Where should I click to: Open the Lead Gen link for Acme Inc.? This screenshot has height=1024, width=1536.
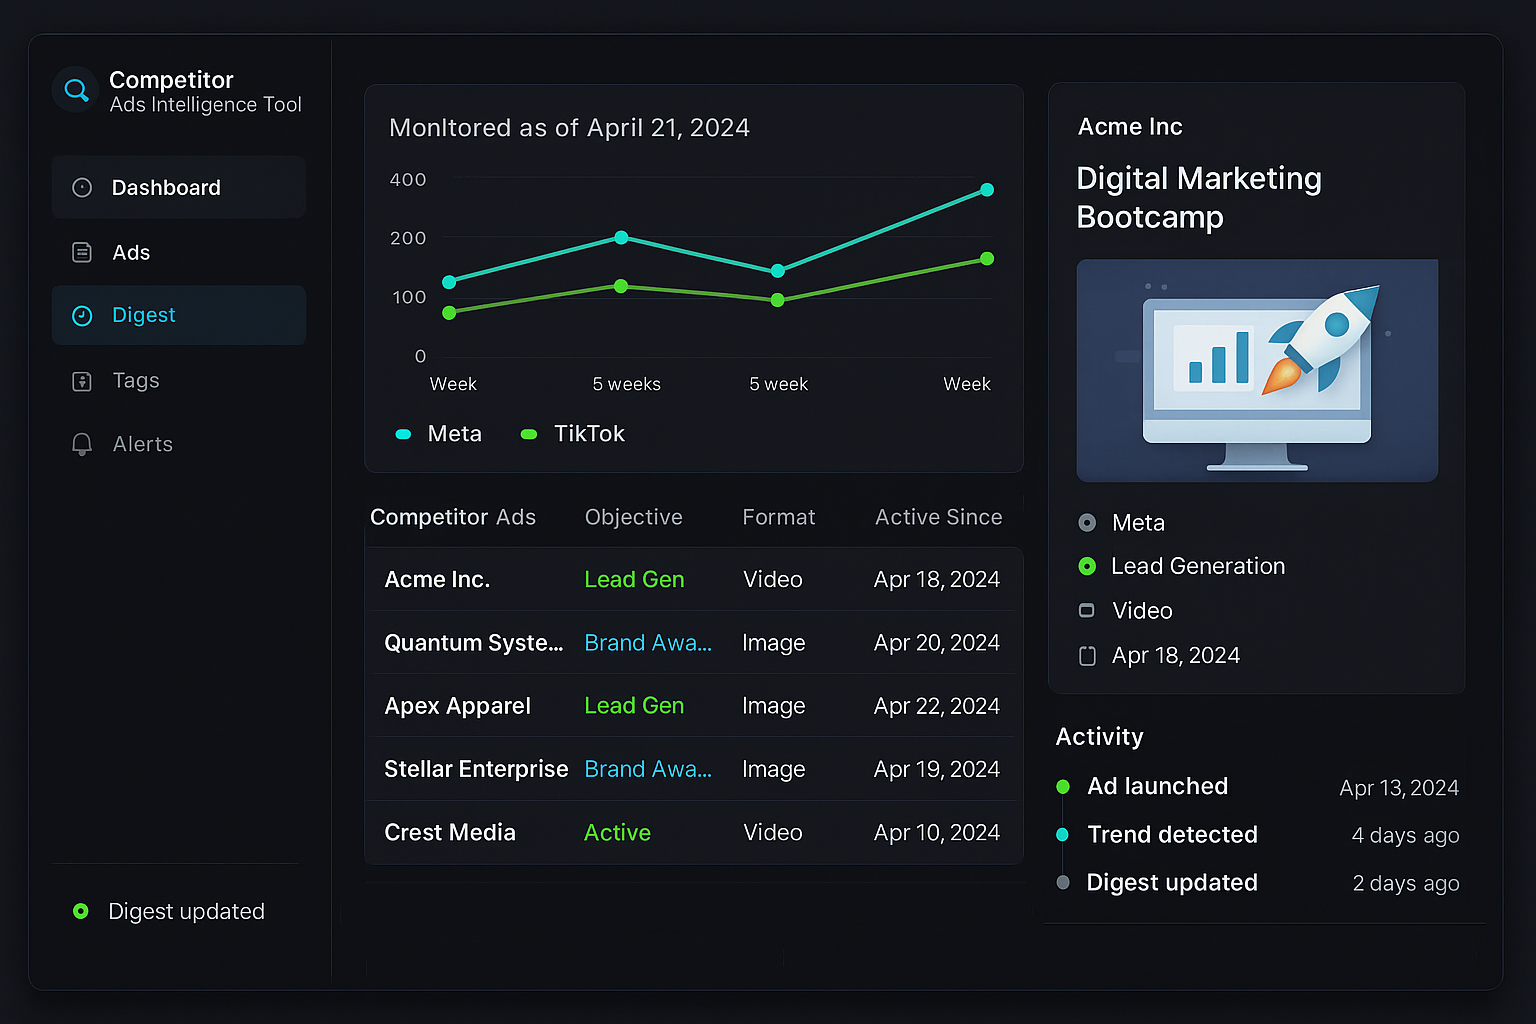(634, 579)
